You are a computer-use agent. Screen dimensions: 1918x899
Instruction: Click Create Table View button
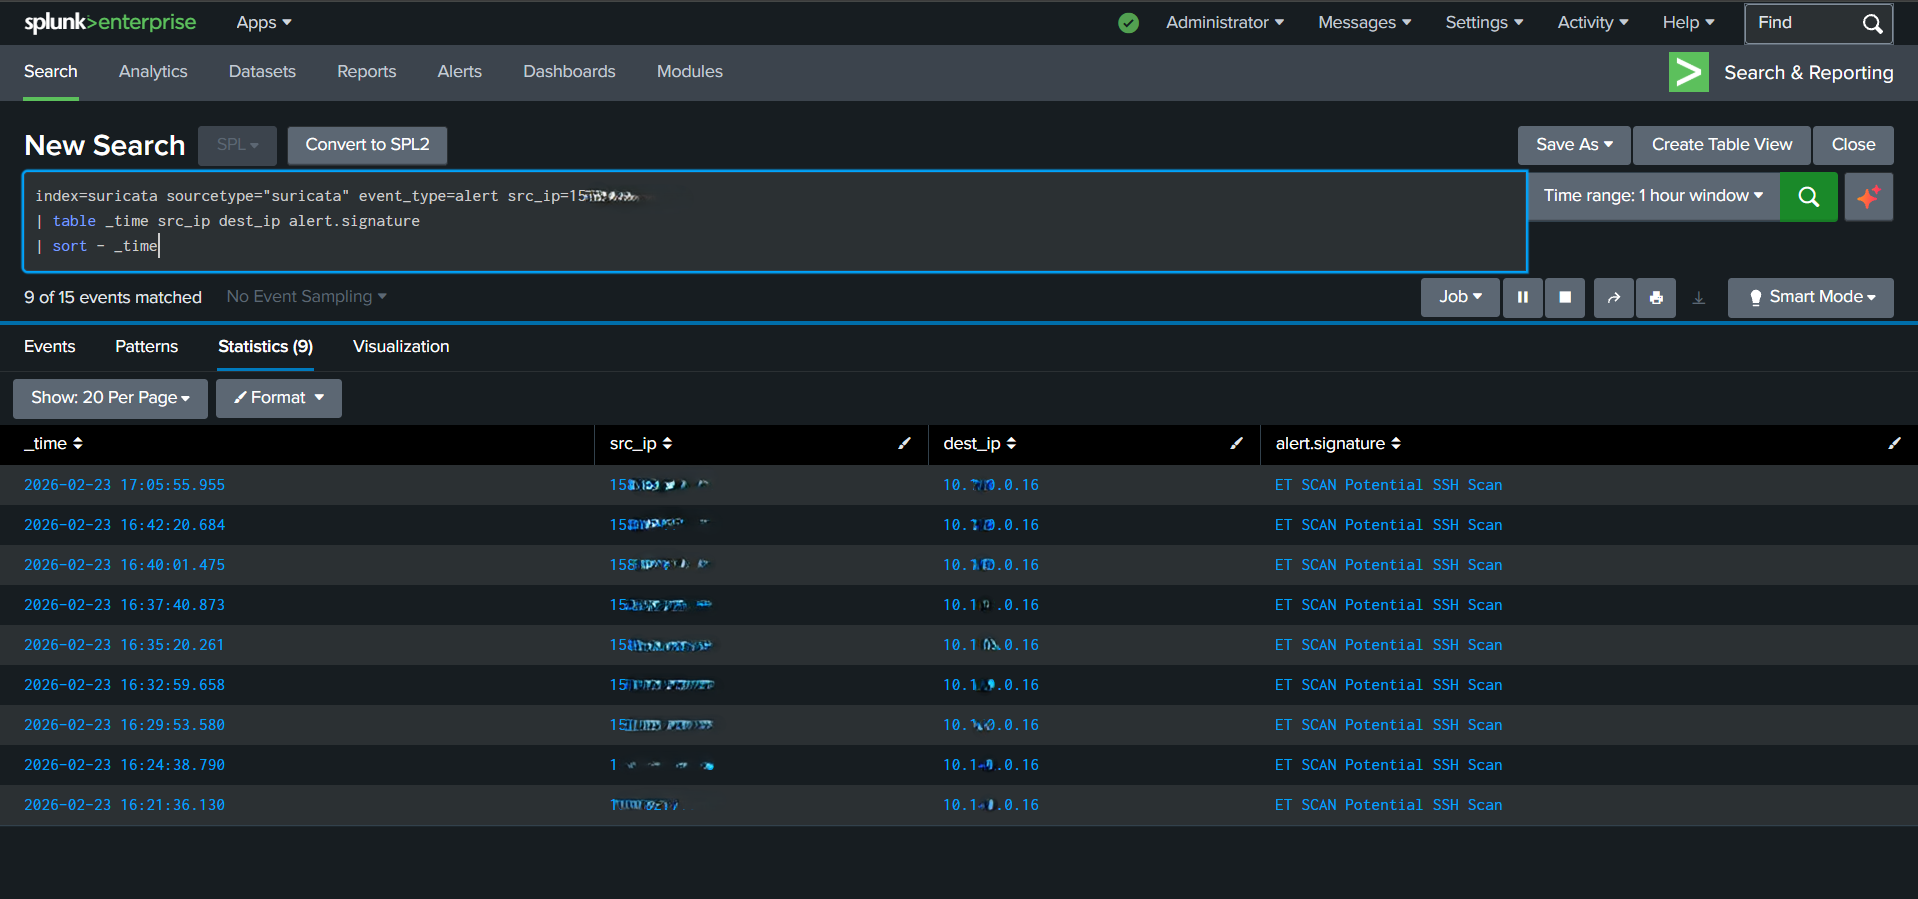[x=1721, y=145]
